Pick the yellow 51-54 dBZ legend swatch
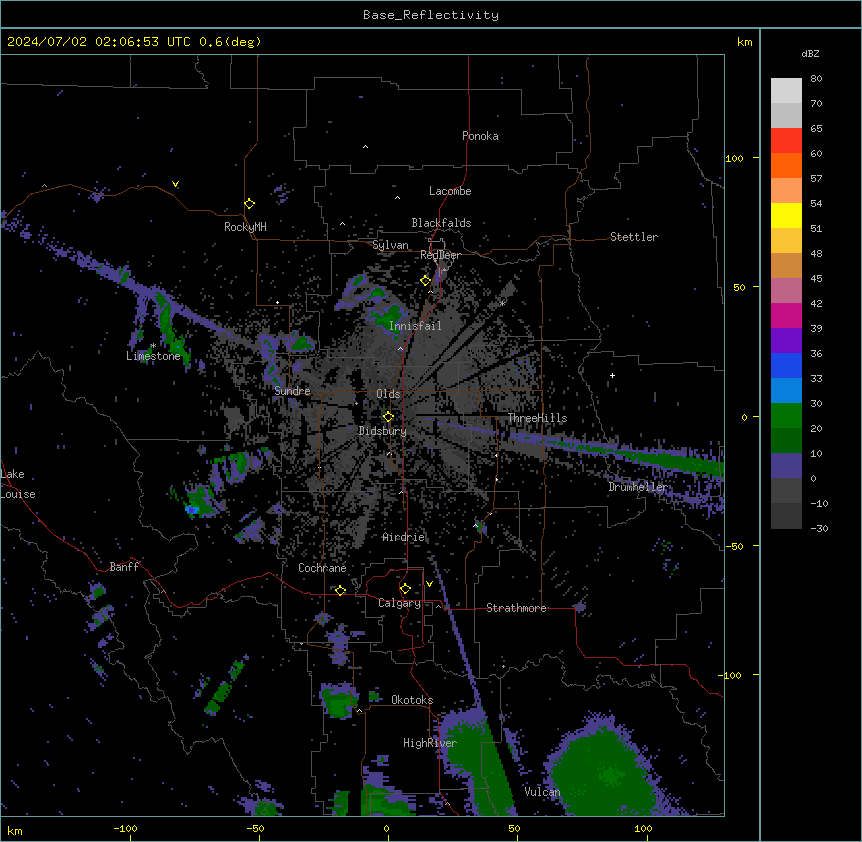 [x=786, y=215]
